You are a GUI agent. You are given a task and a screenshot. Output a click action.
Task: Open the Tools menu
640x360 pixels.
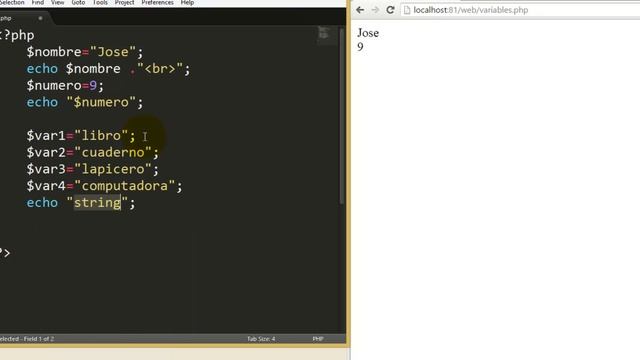coord(100,2)
